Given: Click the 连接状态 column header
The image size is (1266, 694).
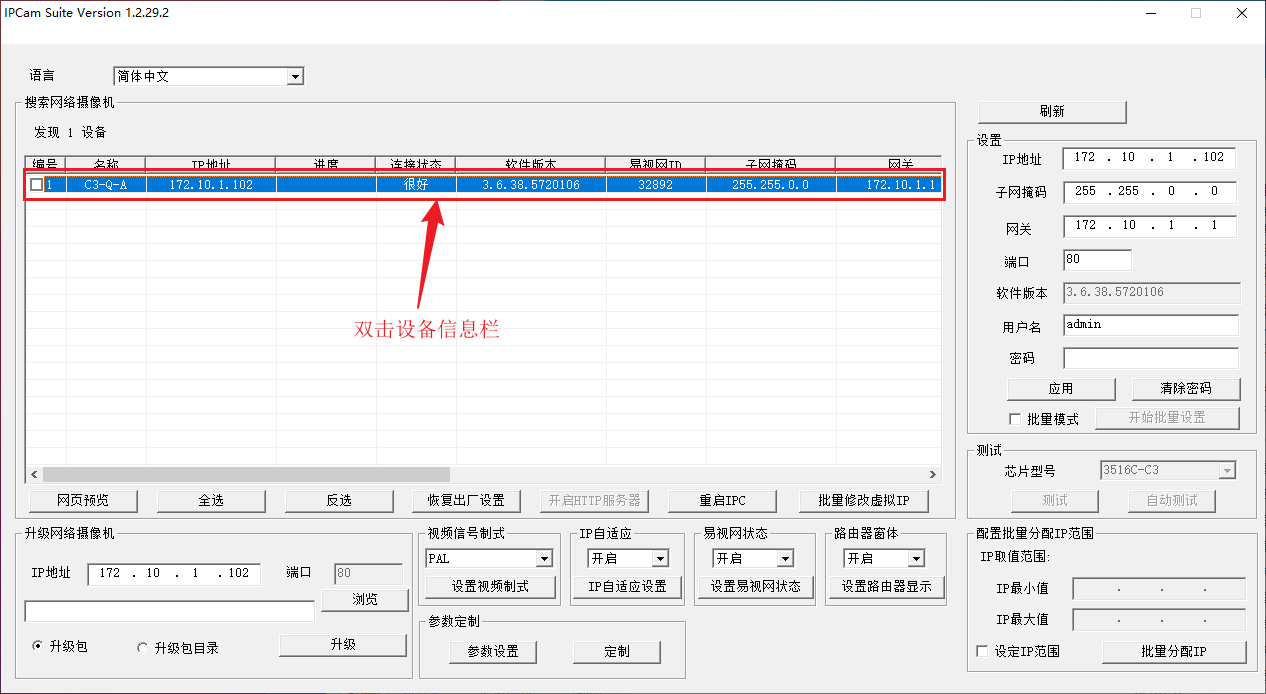Looking at the screenshot, I should (x=416, y=163).
